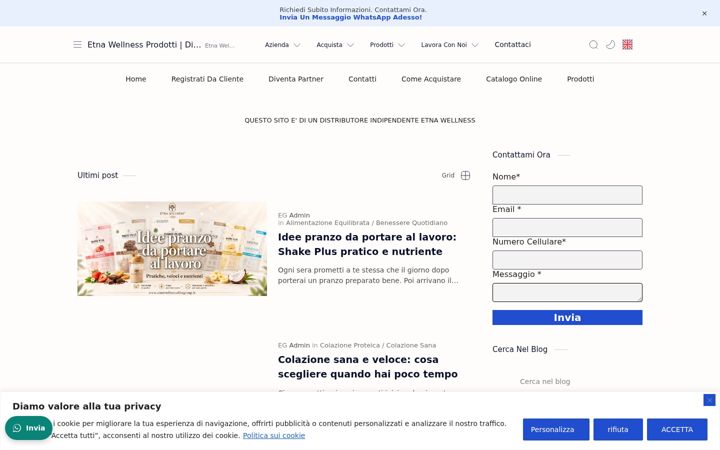Submit form with blue Invia button
The width and height of the screenshot is (720, 450).
pyautogui.click(x=567, y=317)
